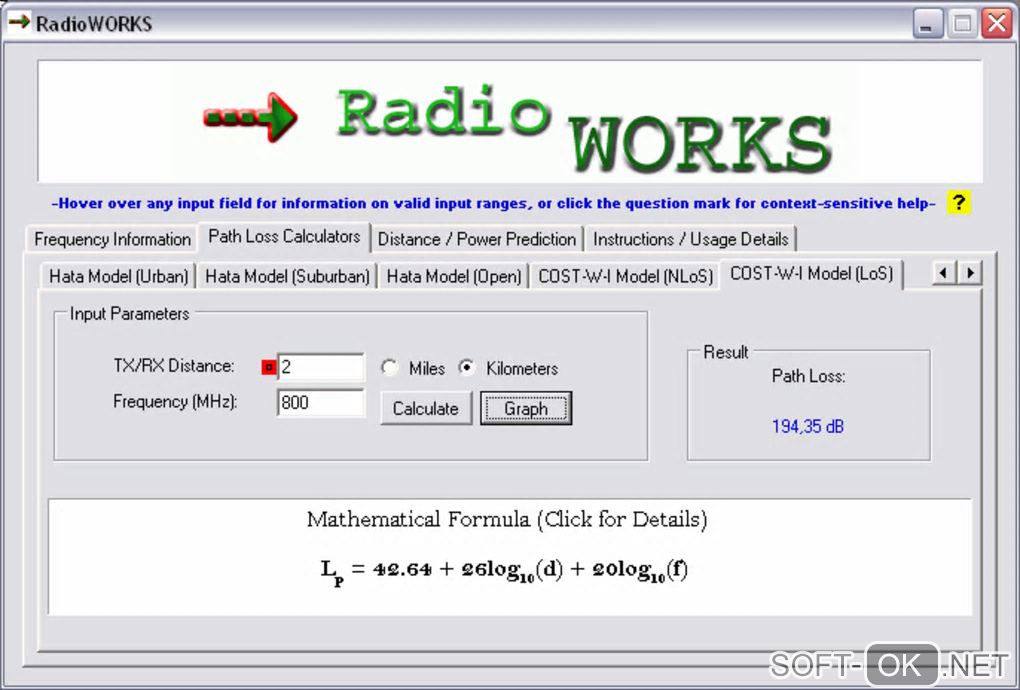Click the "Path Loss:" result label
The height and width of the screenshot is (690, 1020).
808,376
